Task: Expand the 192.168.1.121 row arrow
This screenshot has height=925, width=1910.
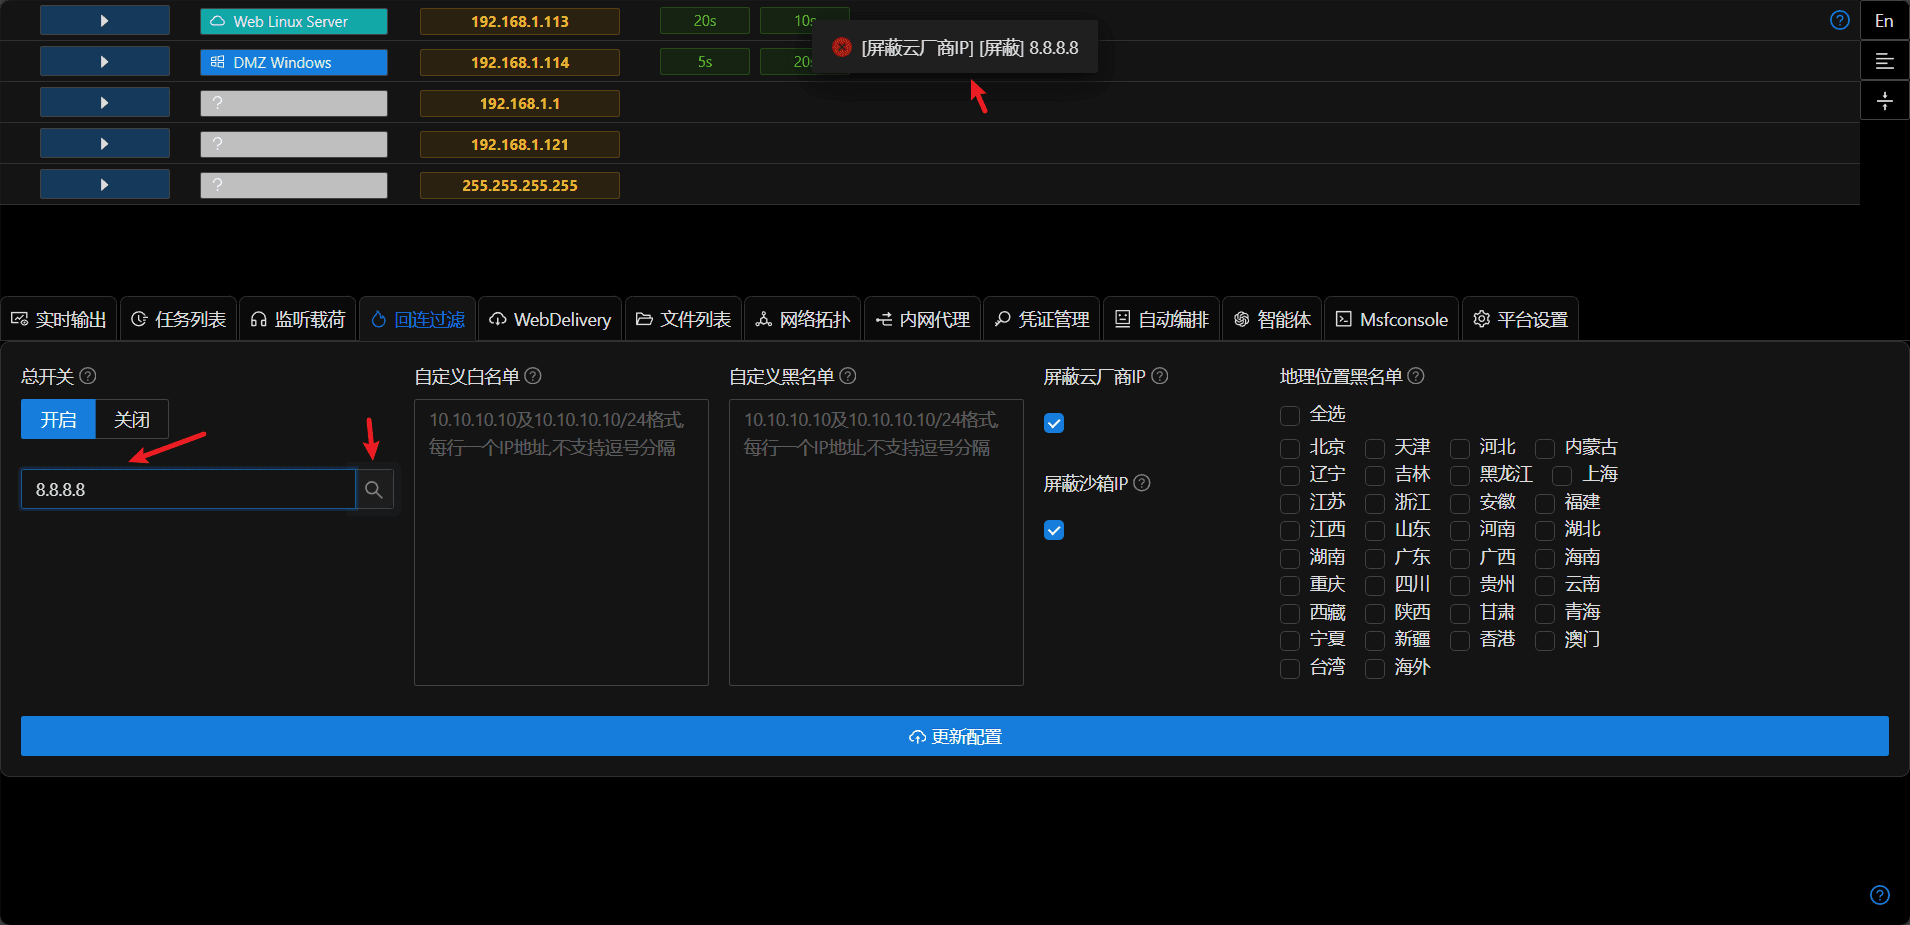Action: coord(105,144)
